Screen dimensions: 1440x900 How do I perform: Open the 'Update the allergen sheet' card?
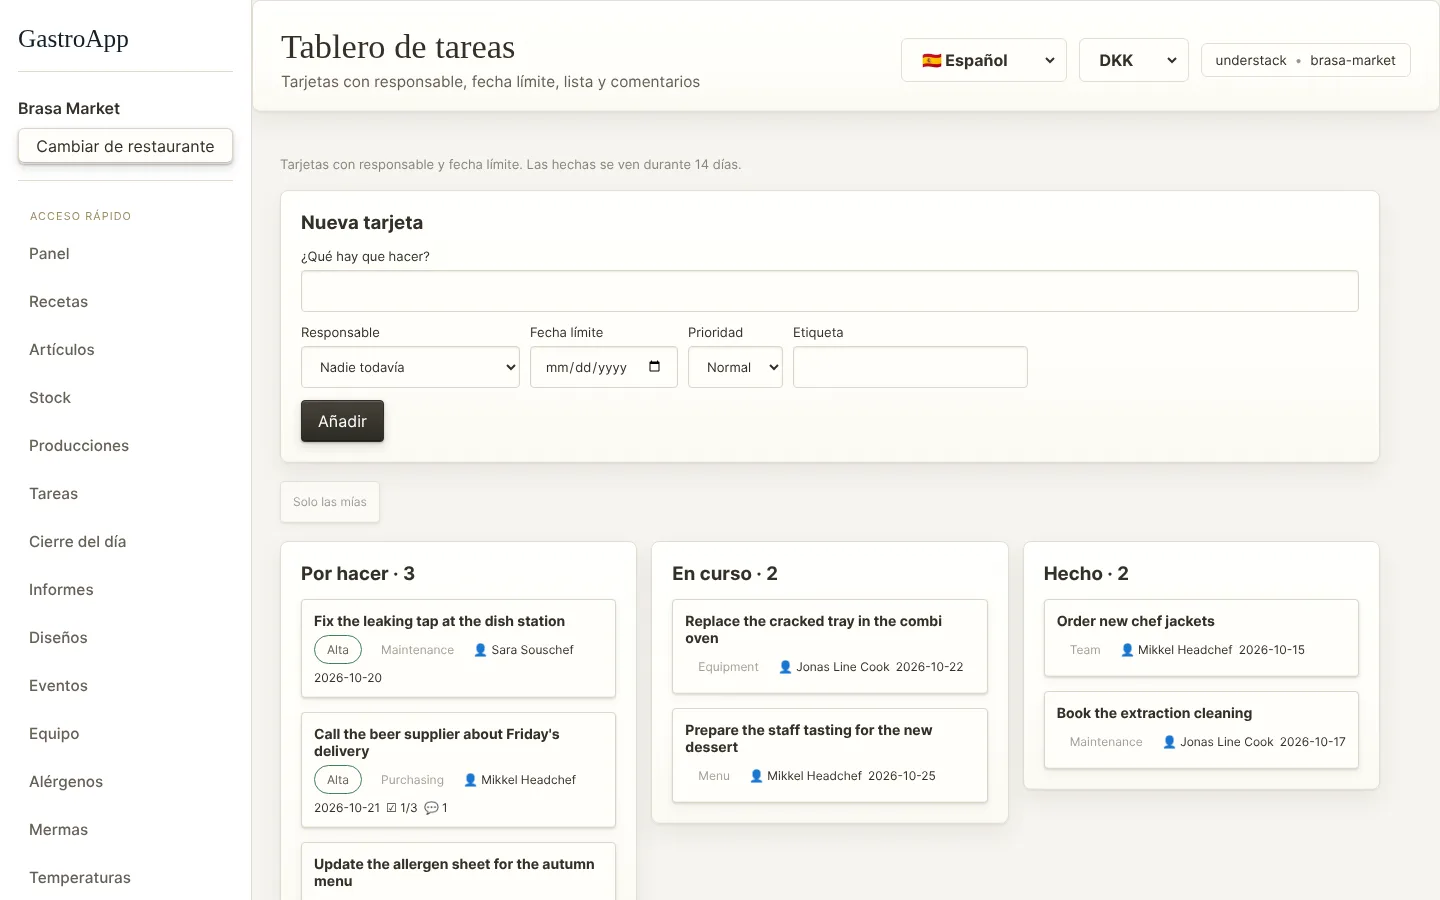pos(458,872)
